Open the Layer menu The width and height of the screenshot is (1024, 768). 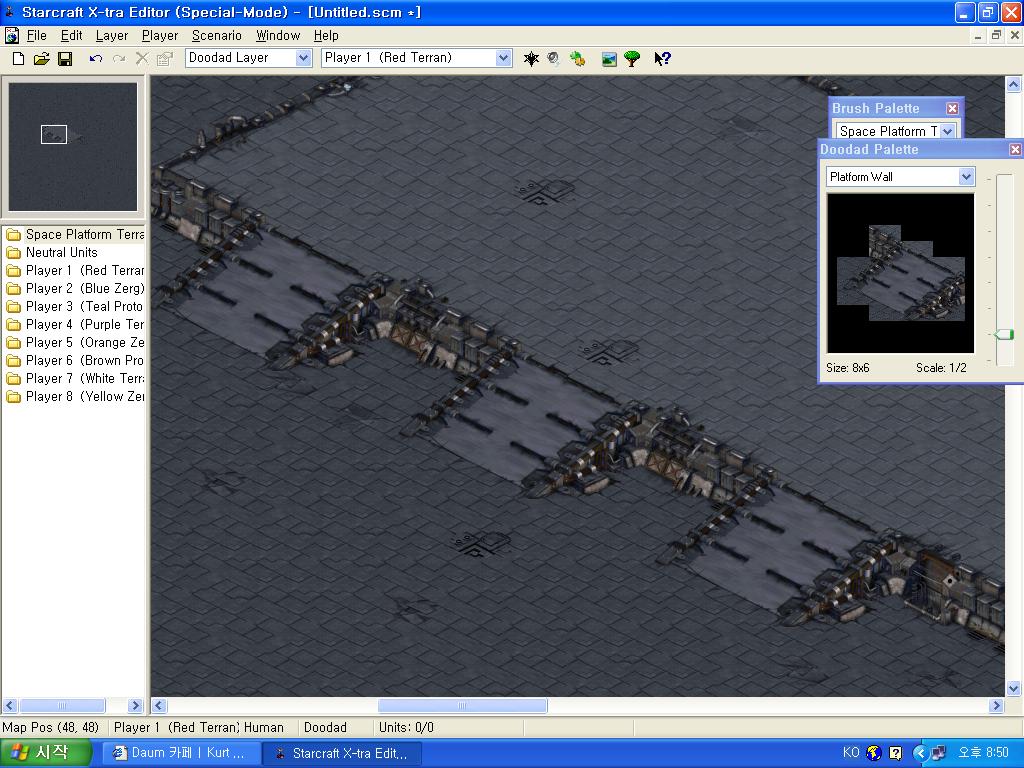[x=112, y=35]
